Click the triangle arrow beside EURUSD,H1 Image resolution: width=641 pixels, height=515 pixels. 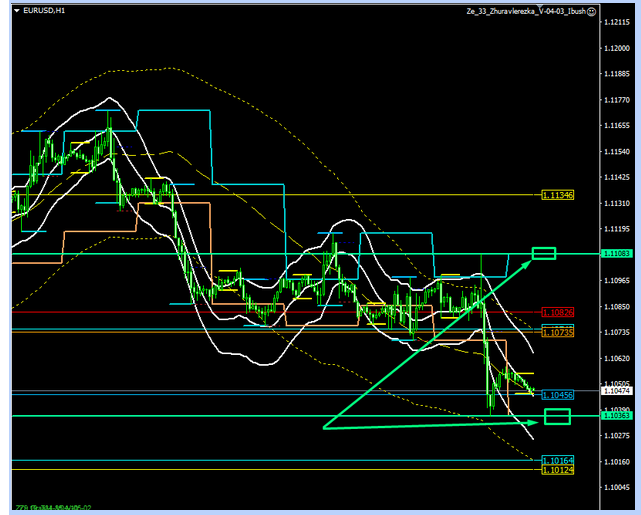pyautogui.click(x=15, y=11)
